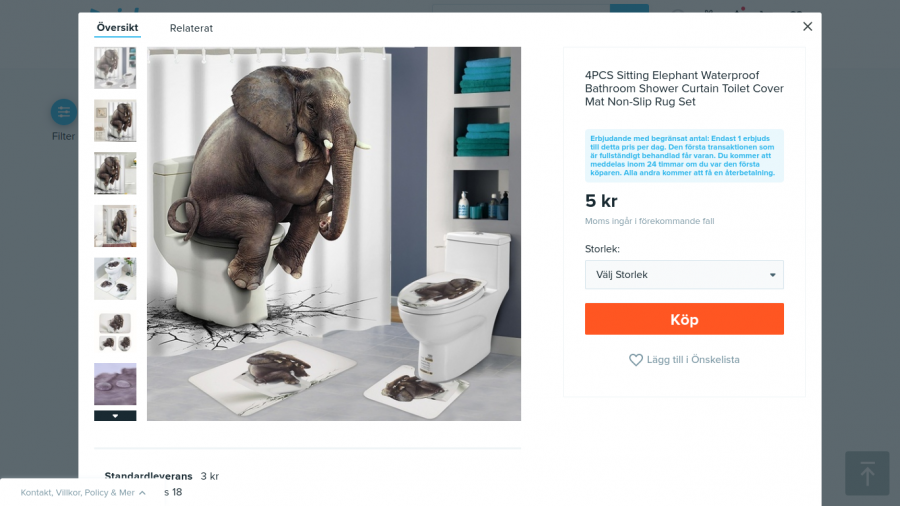
Task: Click the heart wishlist icon
Action: pyautogui.click(x=635, y=360)
